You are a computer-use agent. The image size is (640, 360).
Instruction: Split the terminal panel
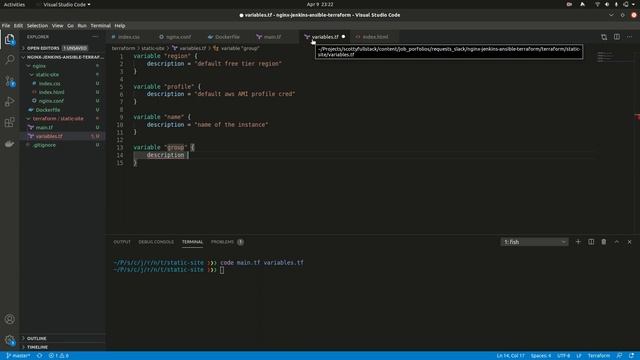591,242
